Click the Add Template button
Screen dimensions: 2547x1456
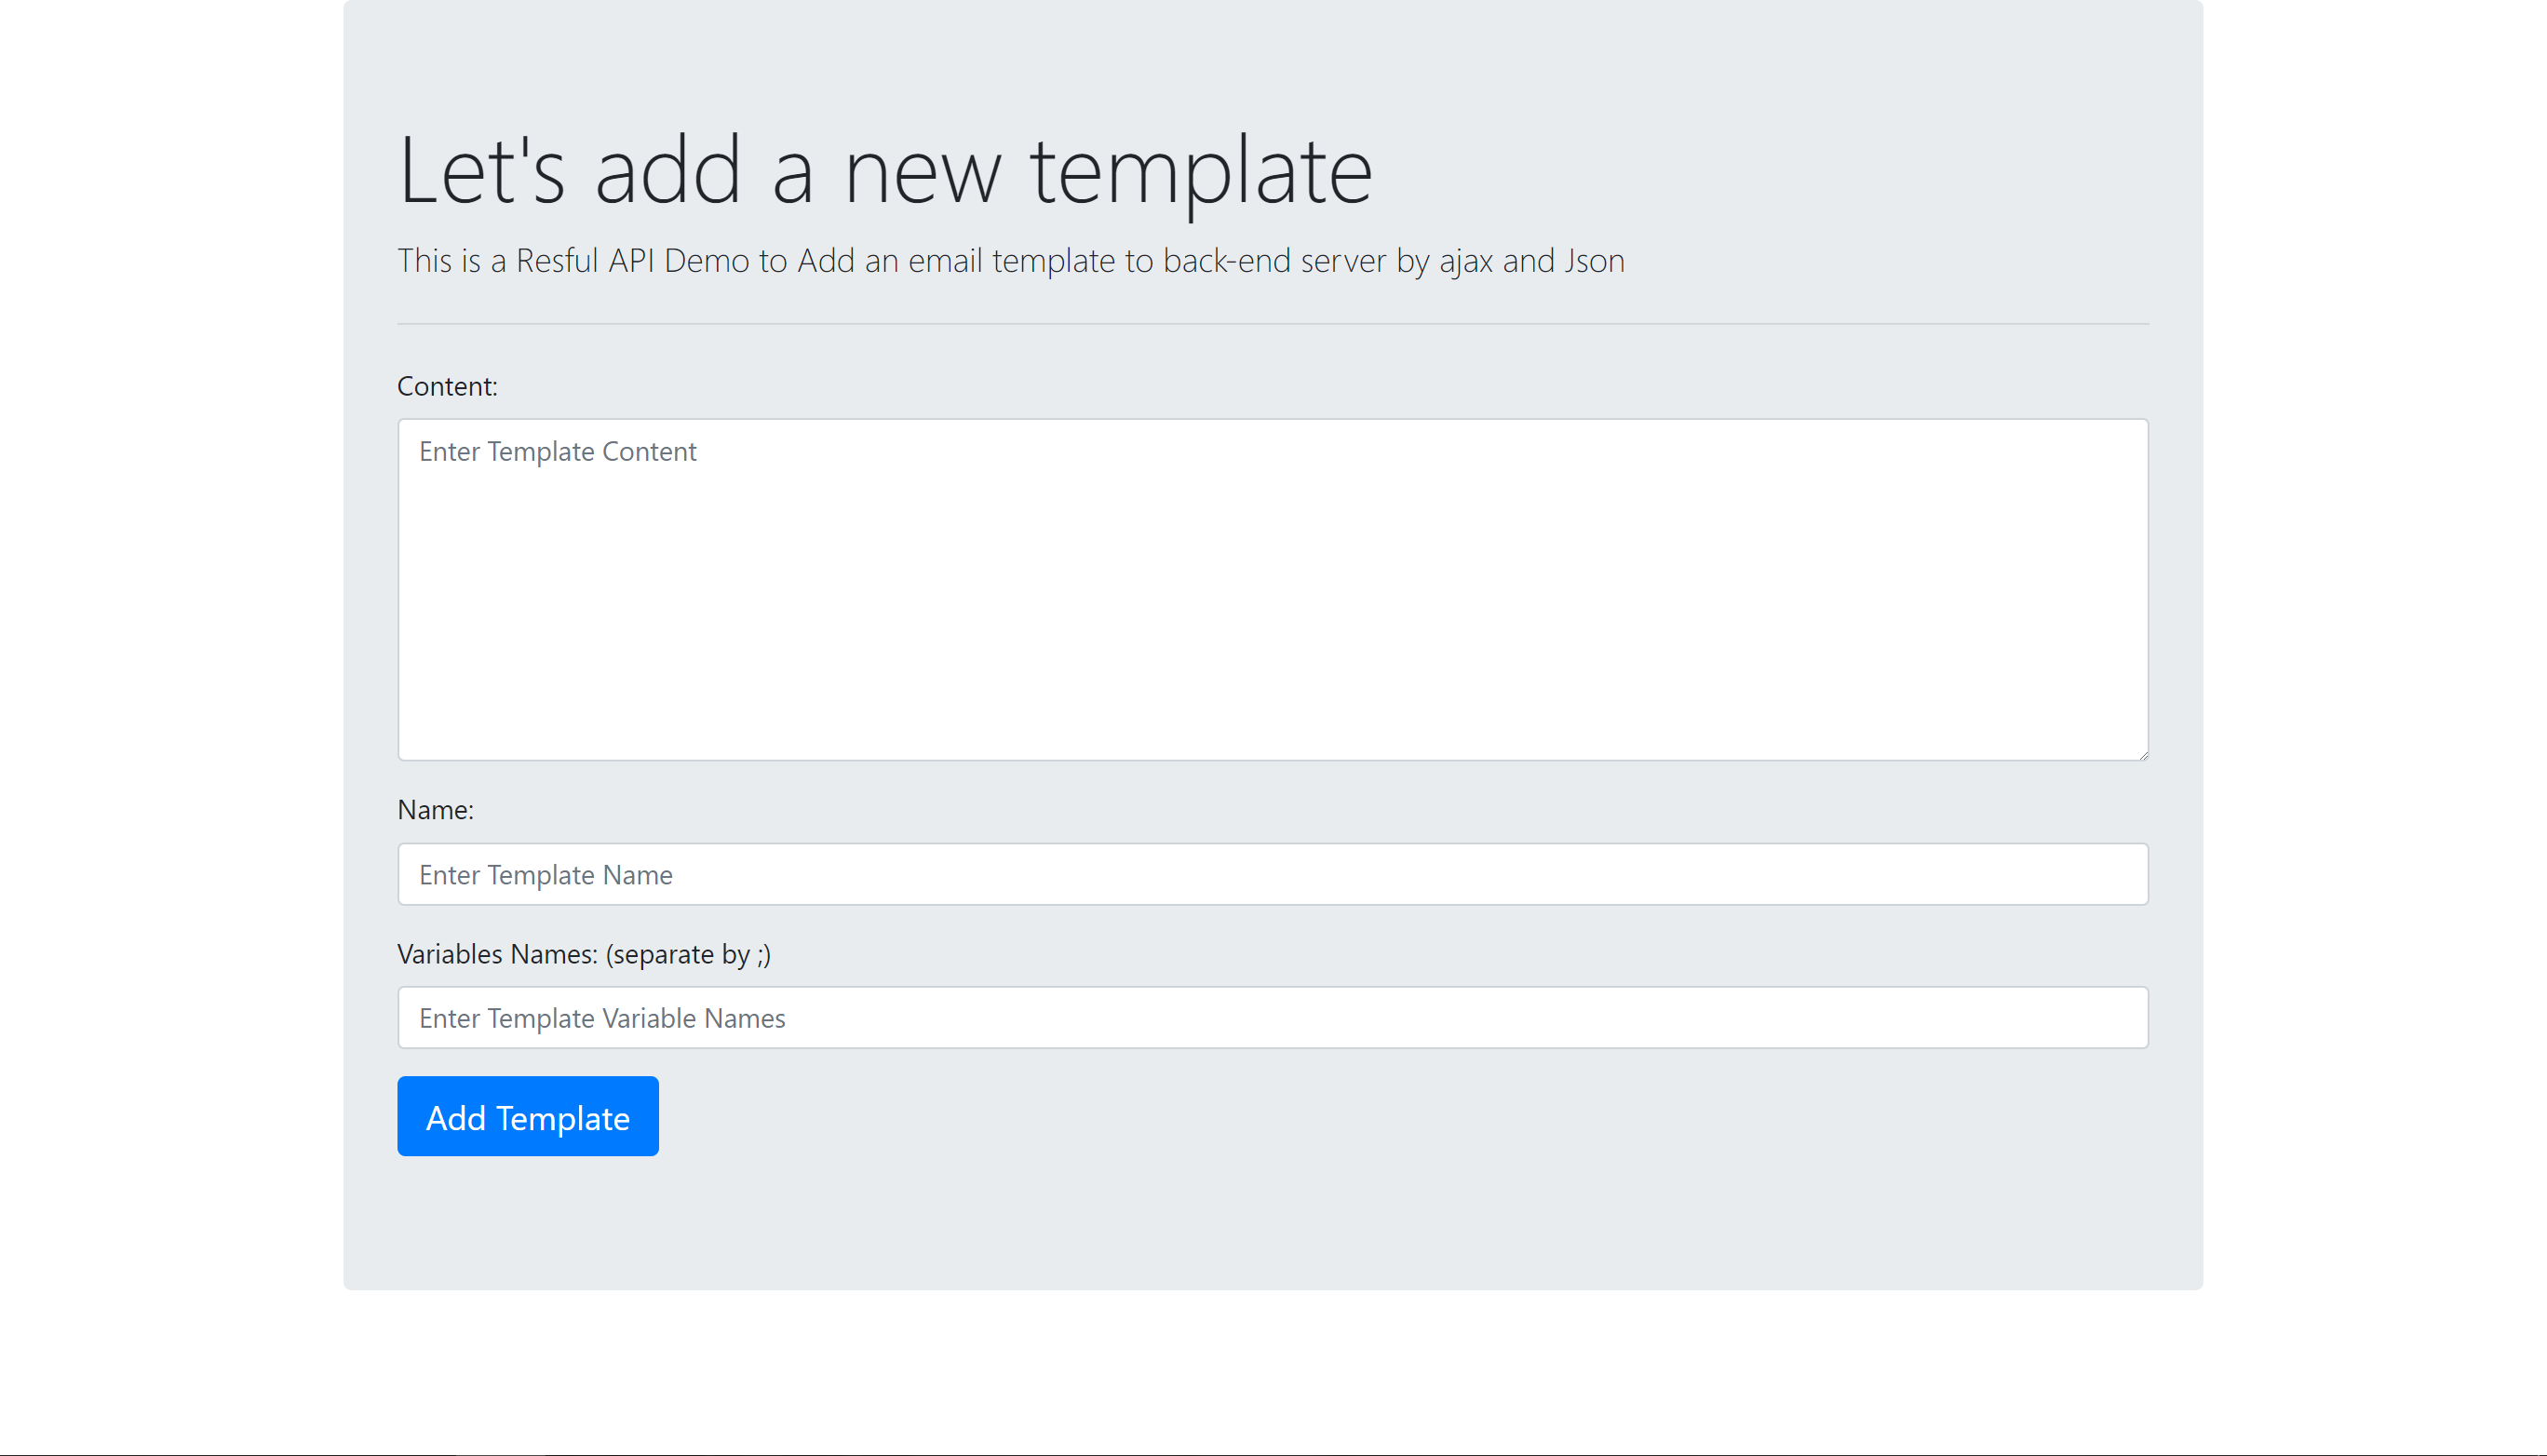pyautogui.click(x=527, y=1116)
